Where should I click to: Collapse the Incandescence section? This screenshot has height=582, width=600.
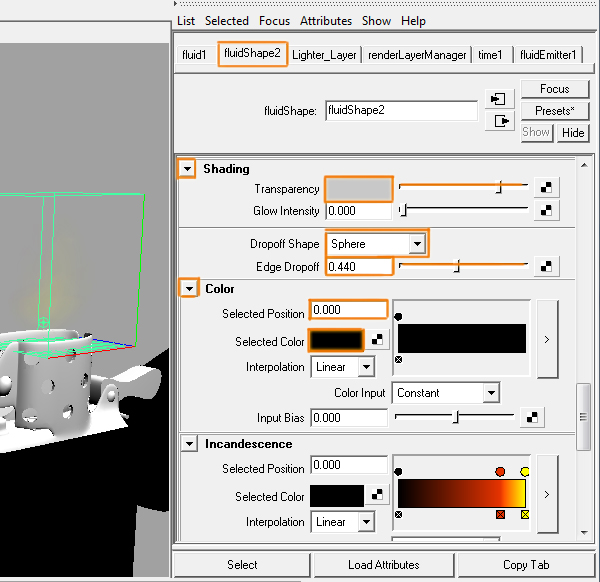[x=189, y=444]
